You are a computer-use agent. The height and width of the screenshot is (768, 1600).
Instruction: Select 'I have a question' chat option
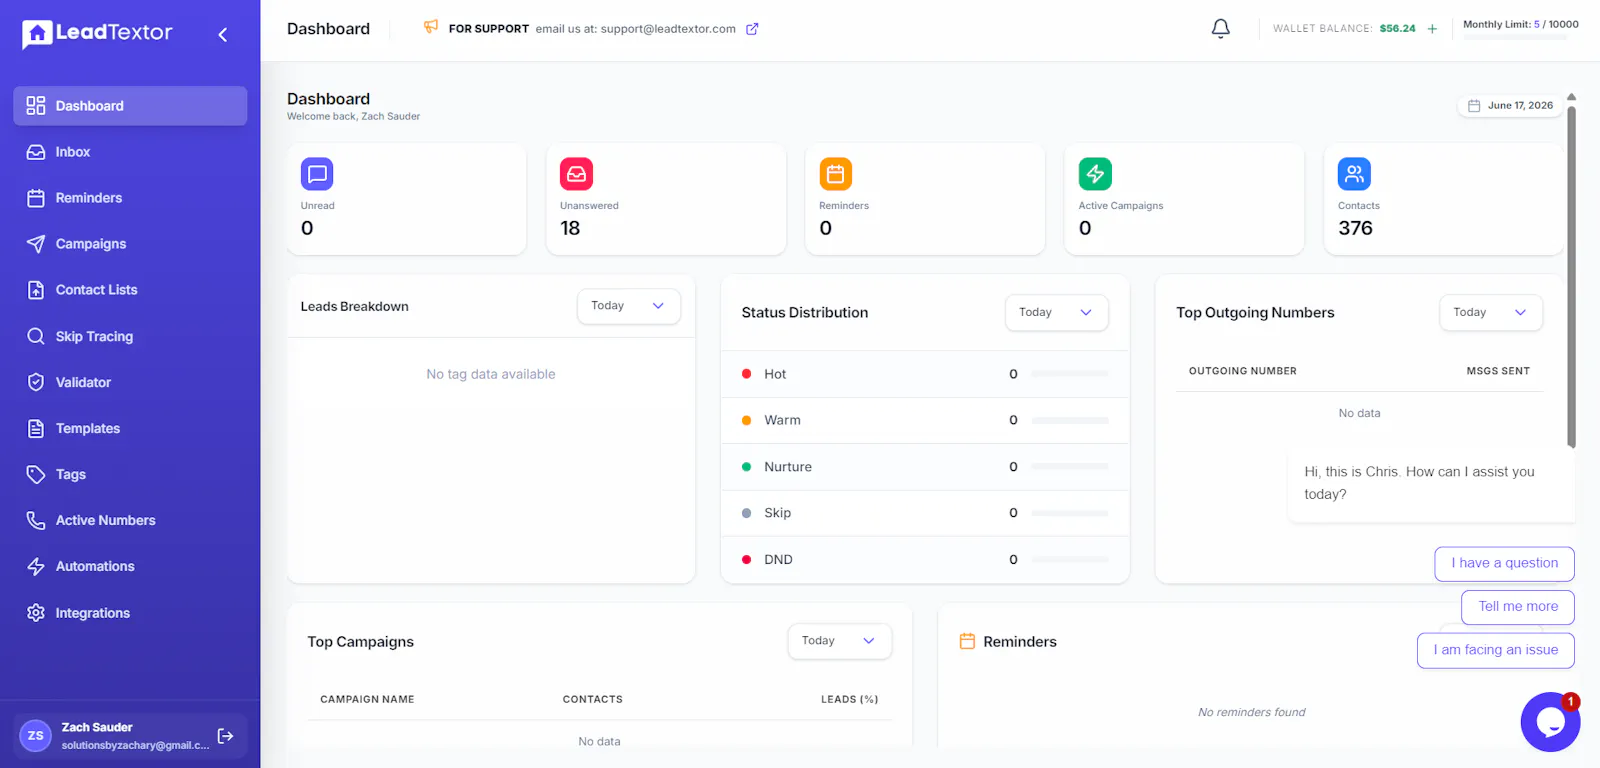click(x=1504, y=563)
